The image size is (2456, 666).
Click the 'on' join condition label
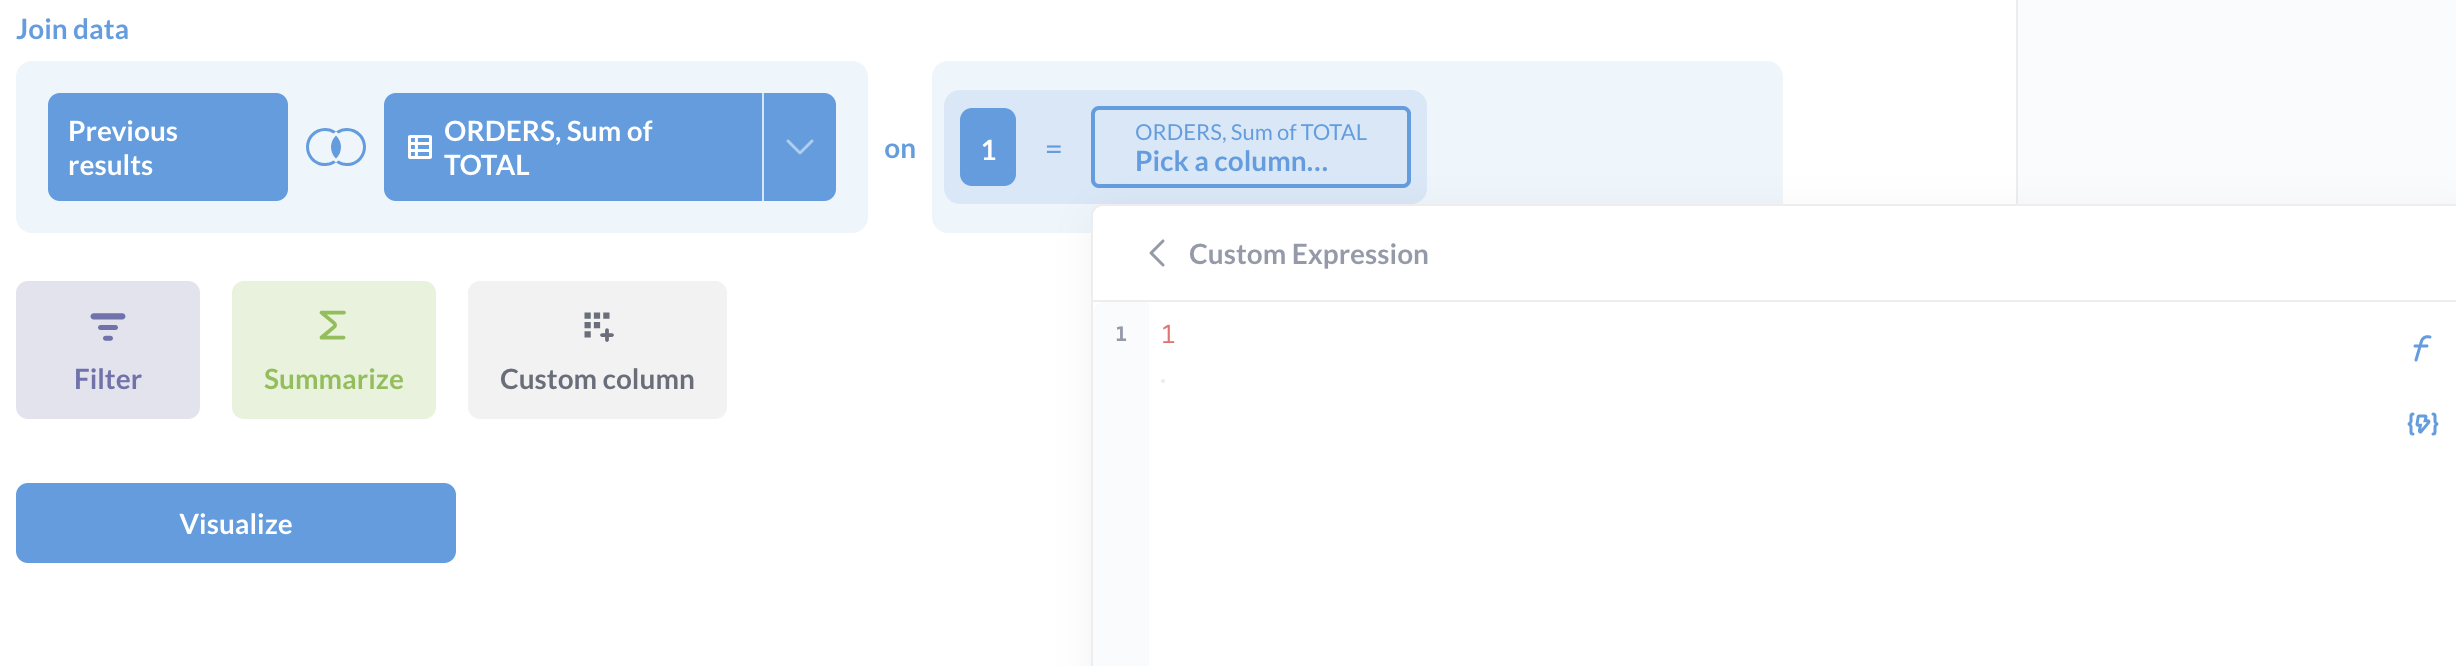tap(900, 149)
